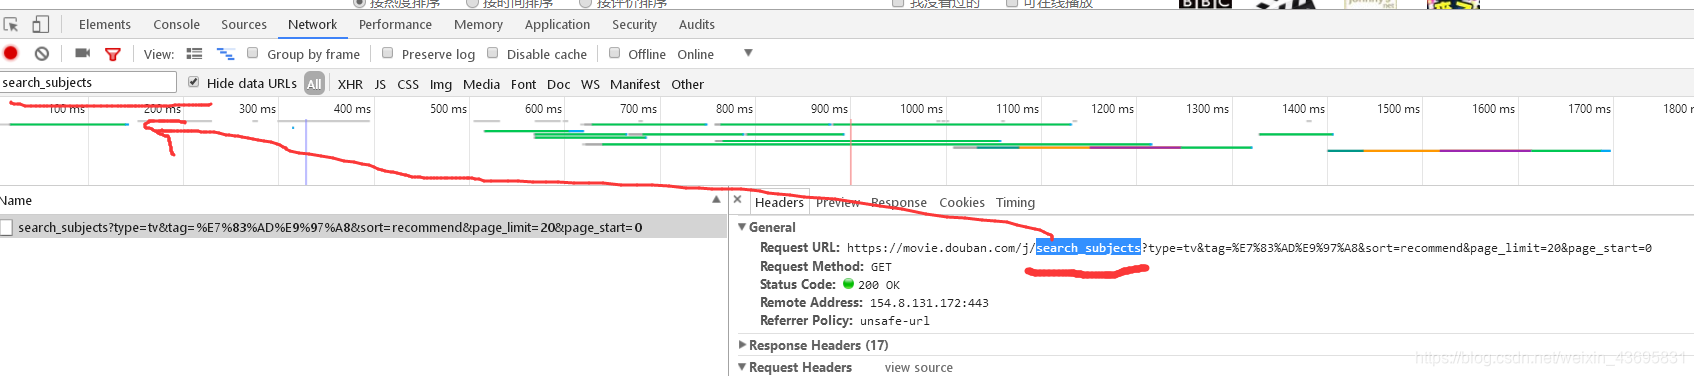Show the Timing tab of the request
Viewport: 1694px width, 376px height.
tap(1016, 202)
